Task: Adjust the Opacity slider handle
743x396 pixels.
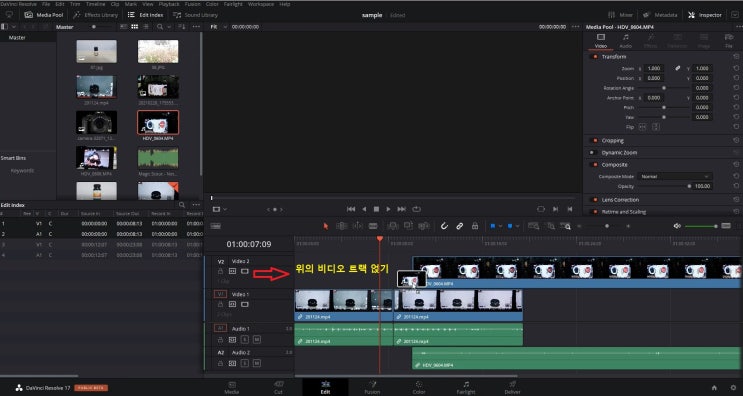Action: point(689,186)
